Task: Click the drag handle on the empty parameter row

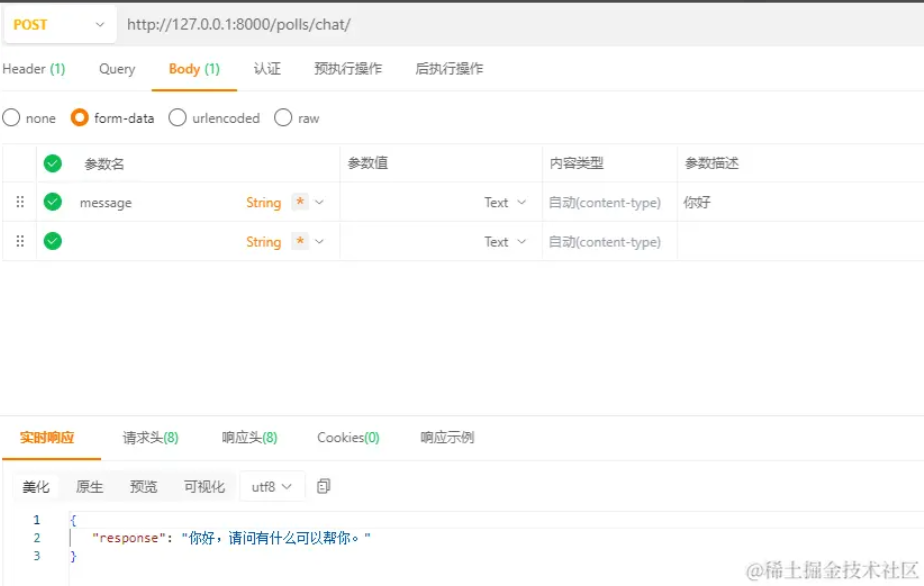Action: (x=20, y=240)
